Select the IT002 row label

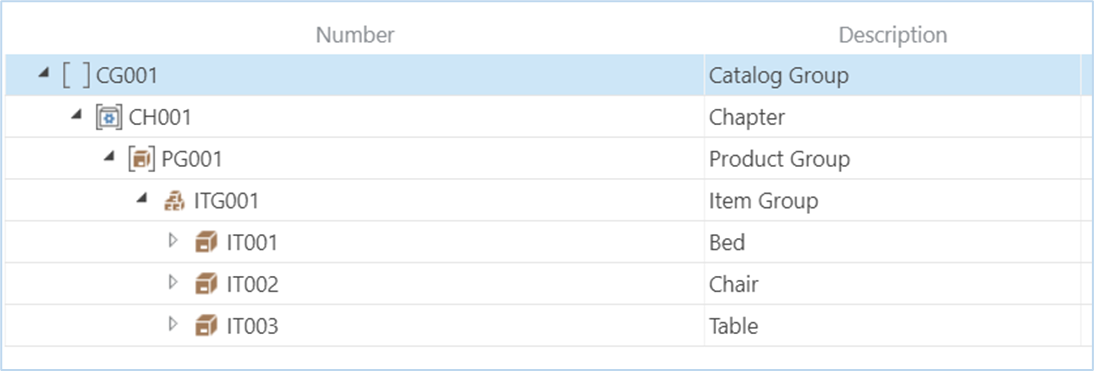(253, 285)
